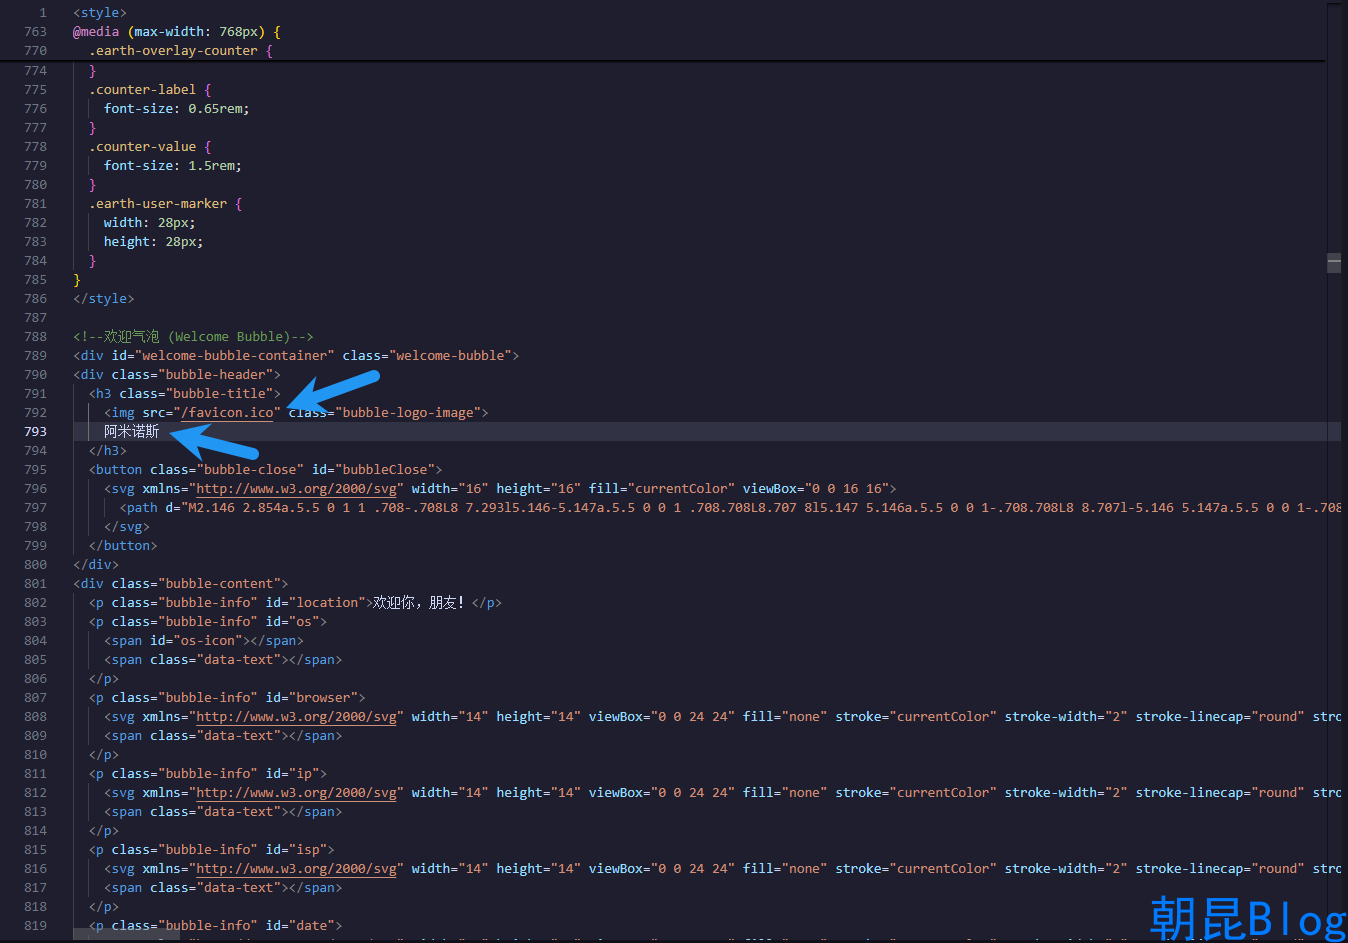Image resolution: width=1348 pixels, height=943 pixels.
Task: Click the '.earth-user-marker' selector
Action: point(158,203)
